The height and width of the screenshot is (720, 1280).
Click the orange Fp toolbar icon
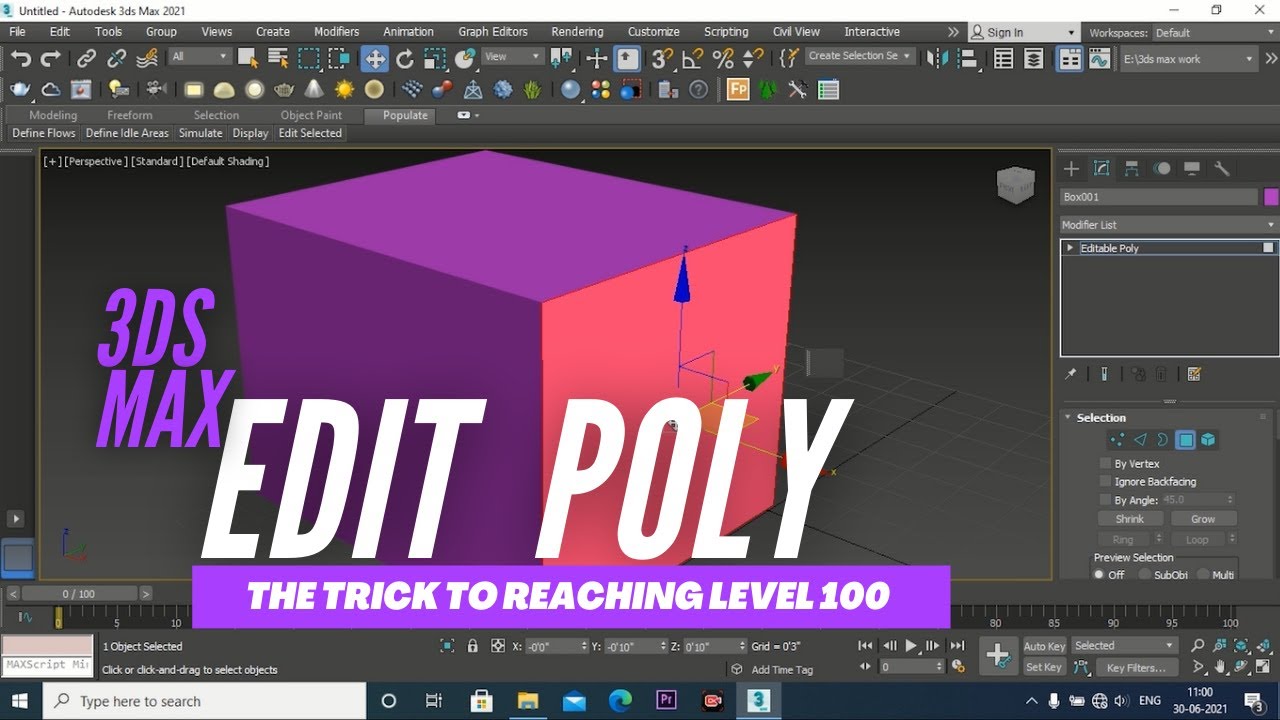point(738,90)
